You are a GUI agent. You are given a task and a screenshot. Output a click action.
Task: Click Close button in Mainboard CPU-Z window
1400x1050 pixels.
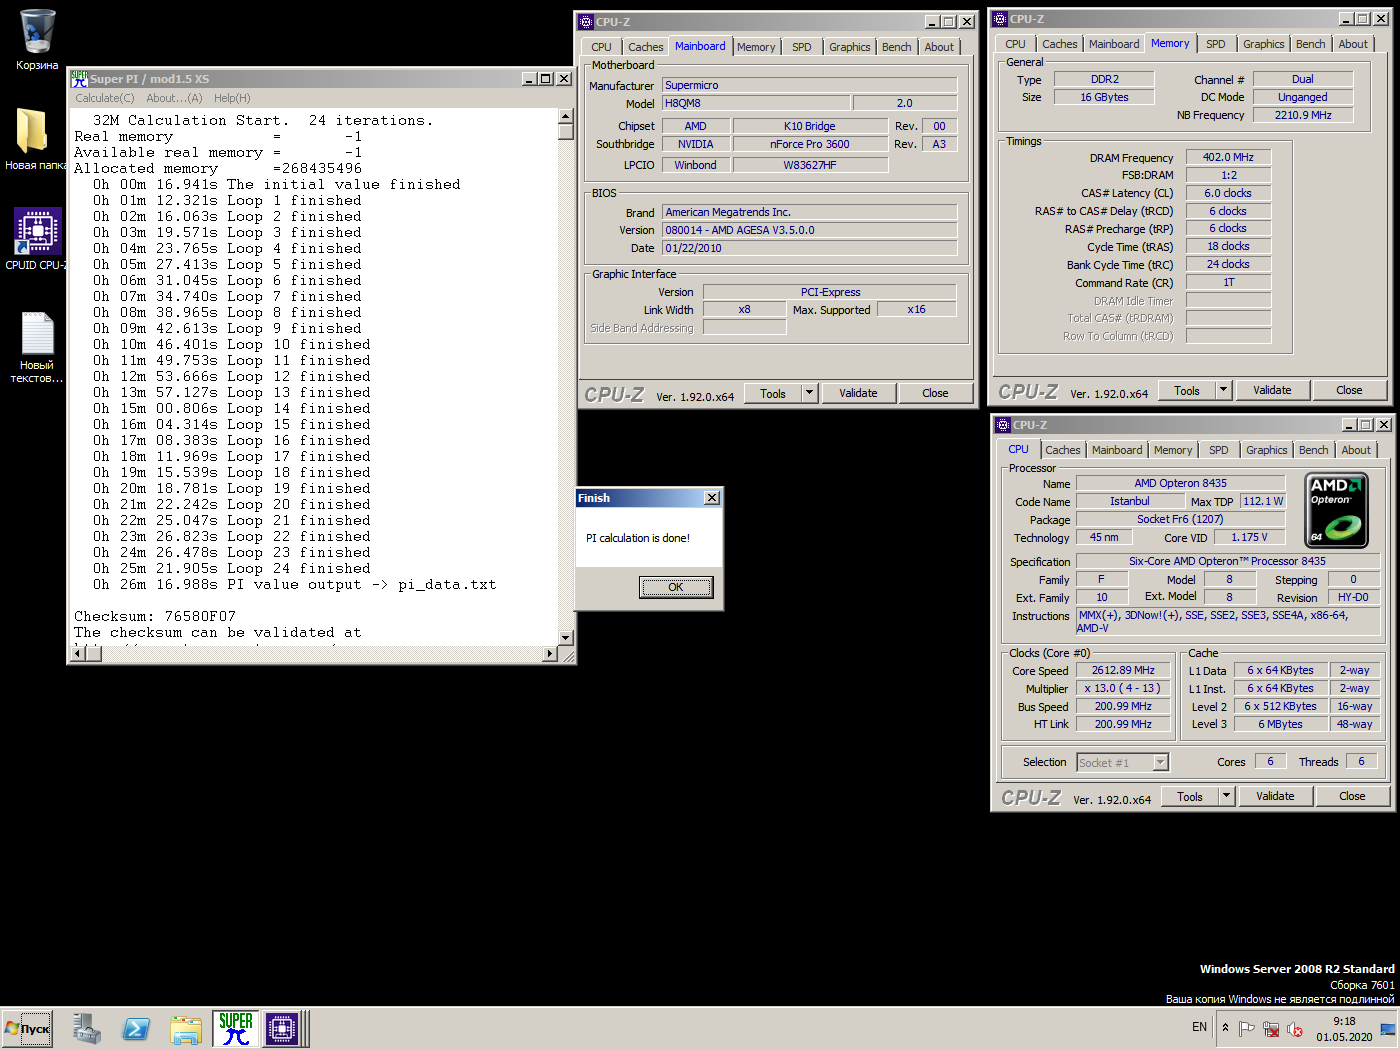click(x=935, y=393)
